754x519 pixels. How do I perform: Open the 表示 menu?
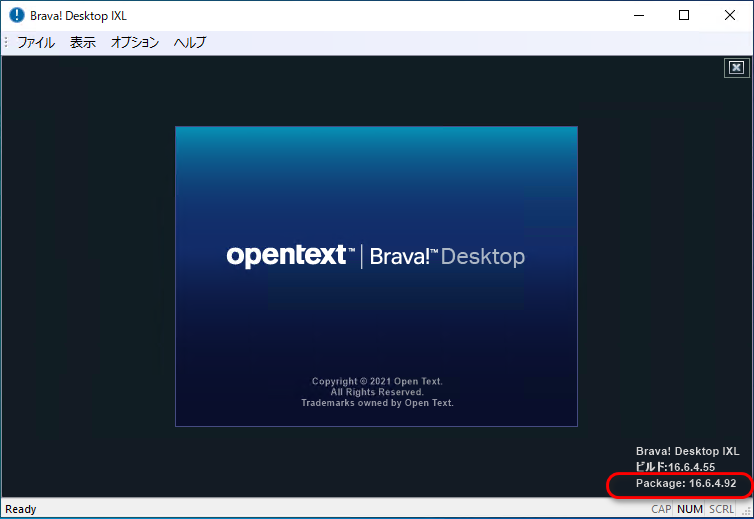(83, 42)
